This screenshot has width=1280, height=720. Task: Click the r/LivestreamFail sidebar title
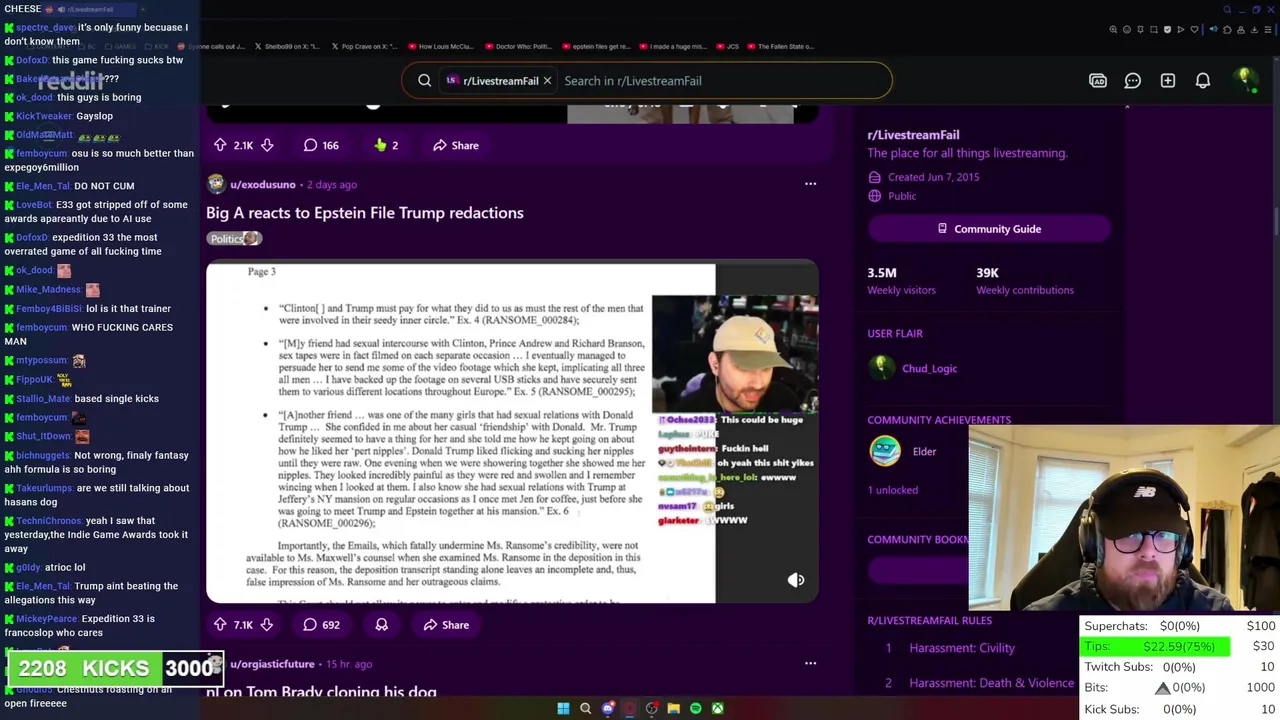coord(913,134)
